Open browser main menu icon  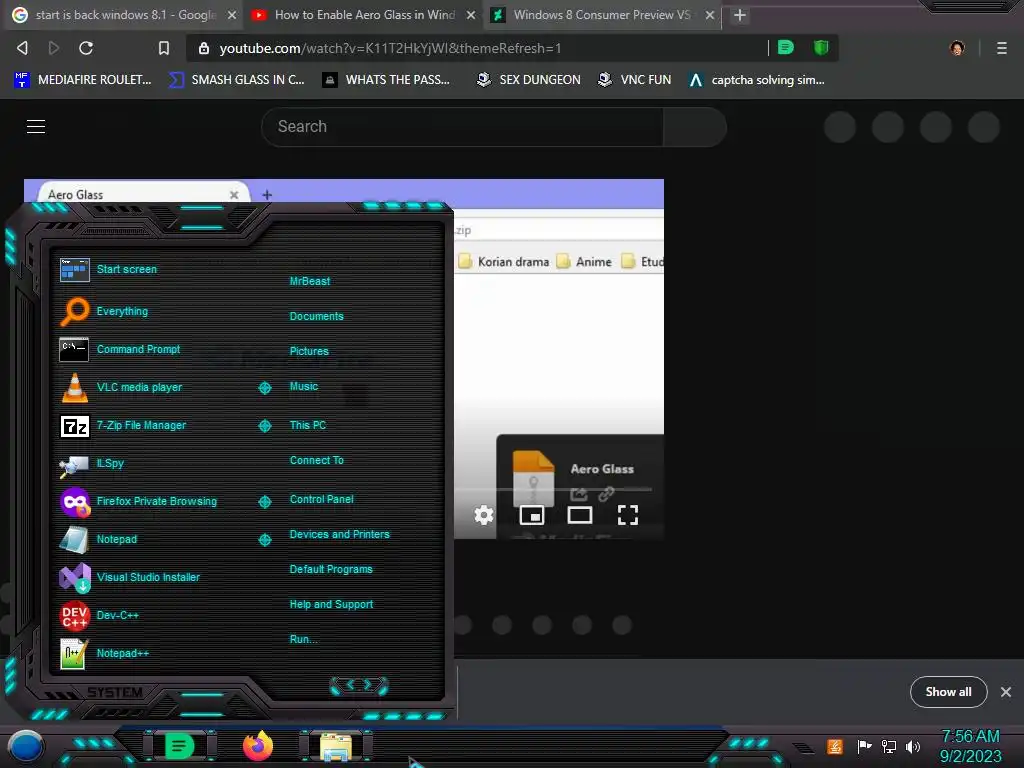[x=1001, y=48]
